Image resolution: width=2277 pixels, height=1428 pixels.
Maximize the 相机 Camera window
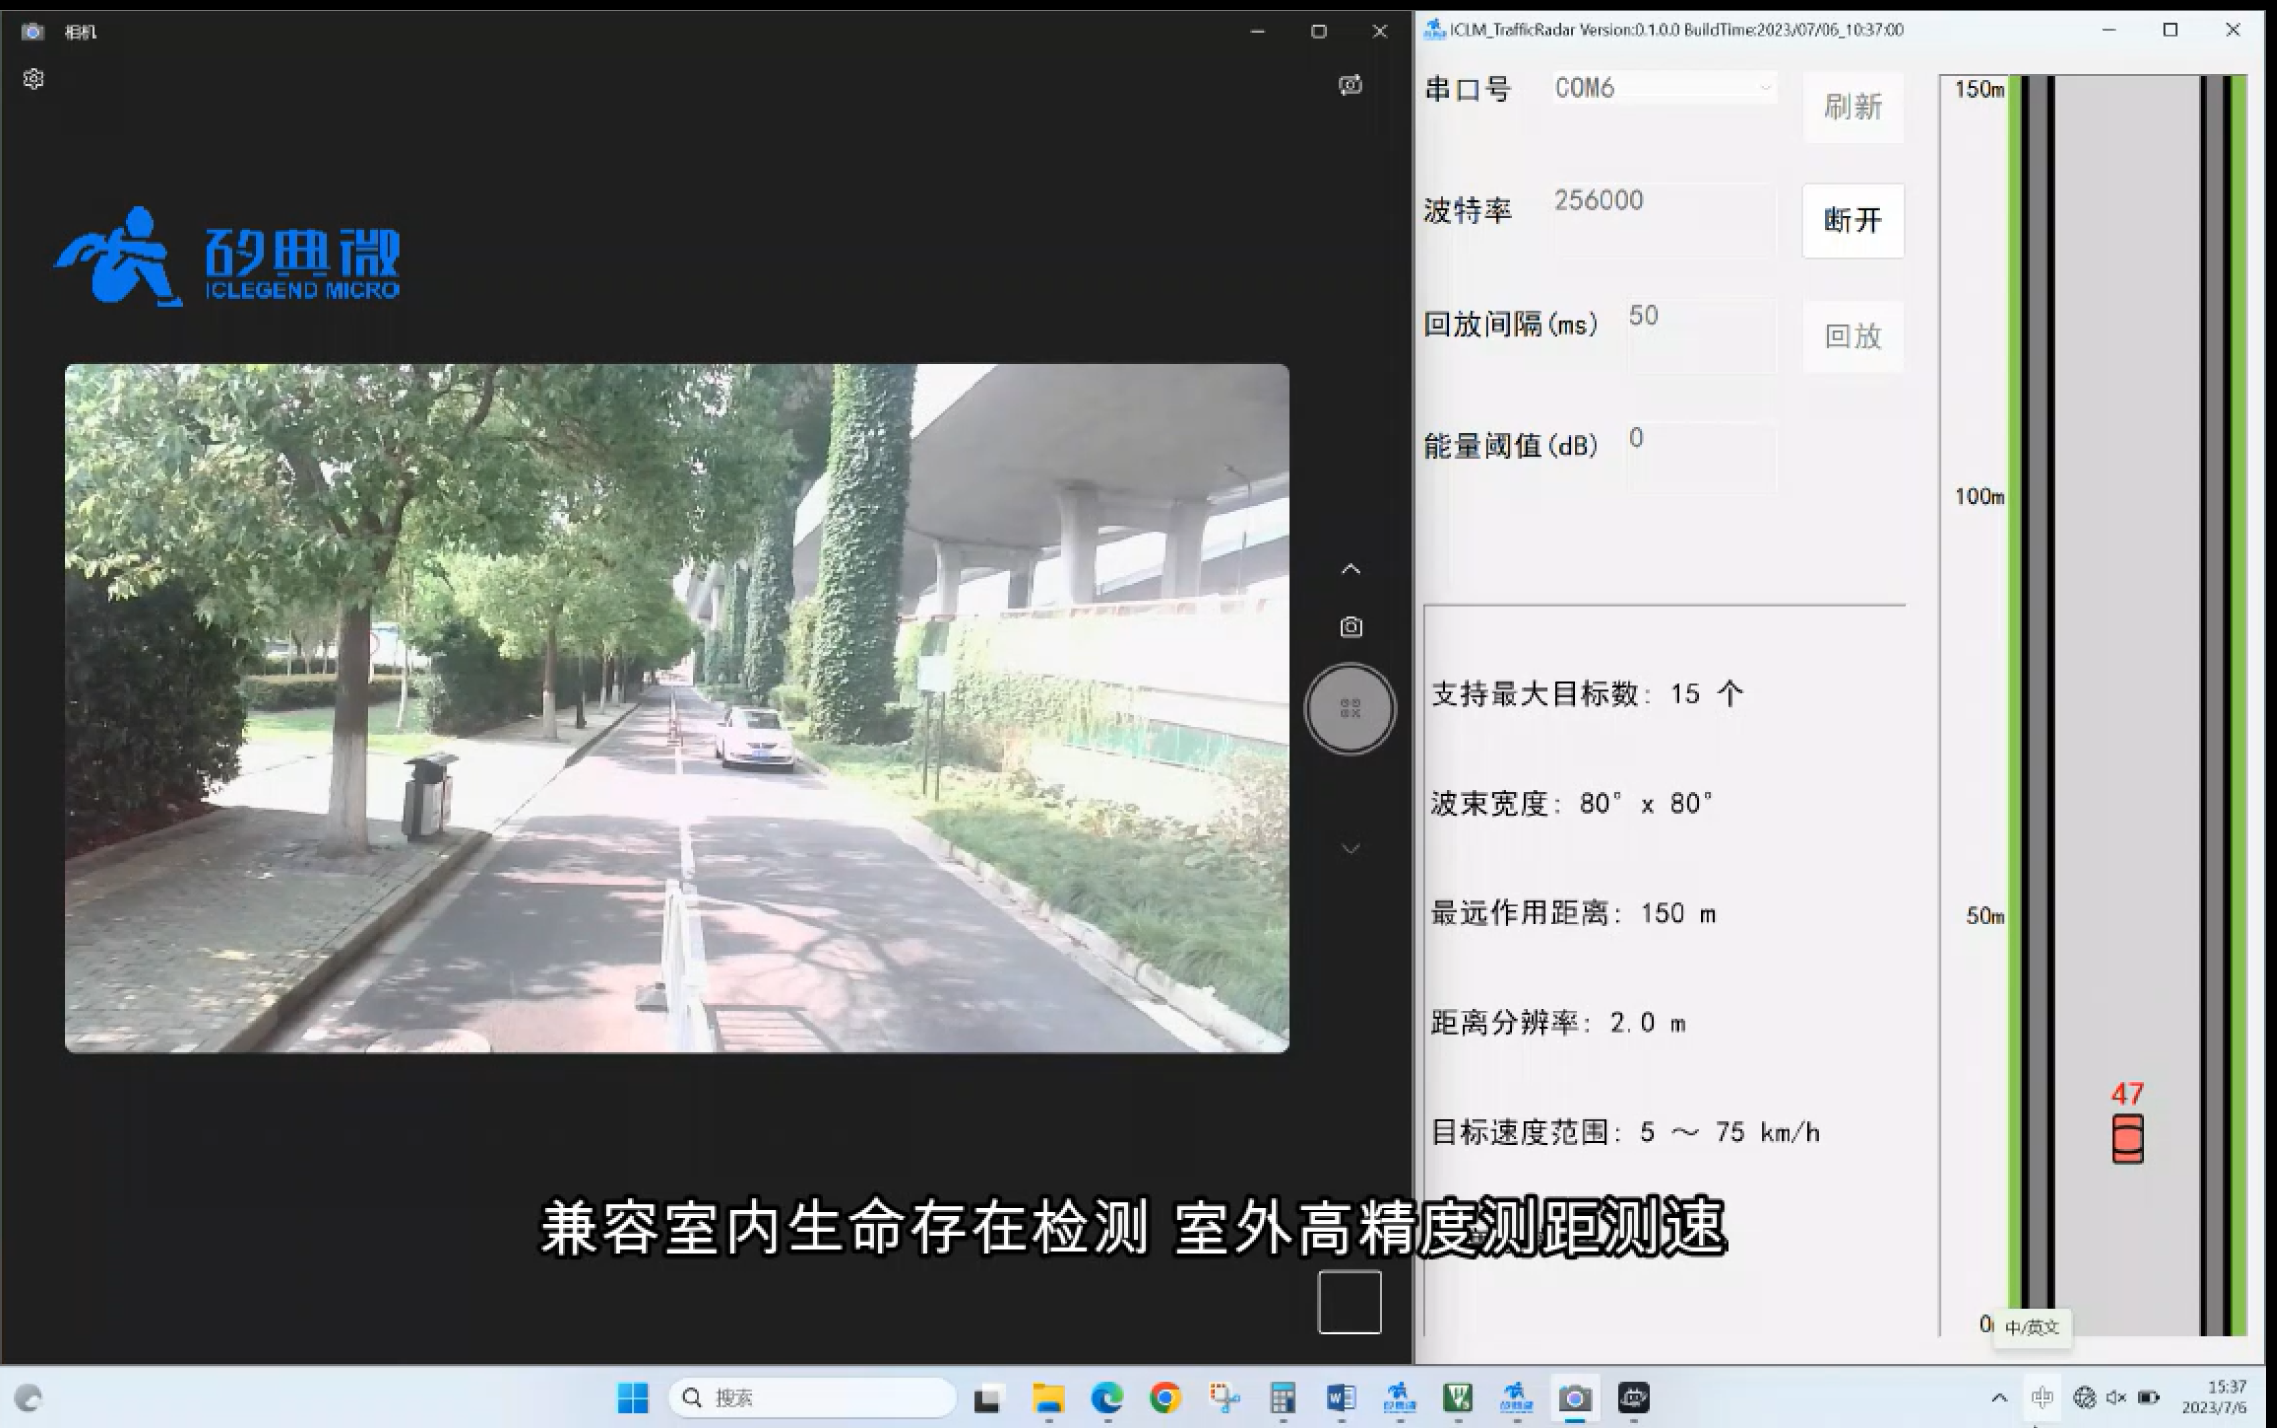coord(1319,32)
